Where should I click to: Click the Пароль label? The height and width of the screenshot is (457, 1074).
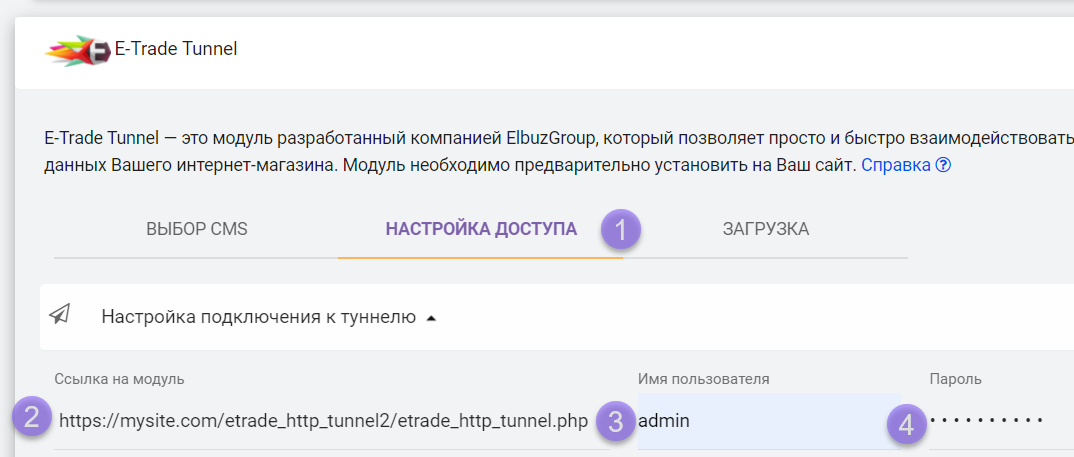pyautogui.click(x=955, y=379)
